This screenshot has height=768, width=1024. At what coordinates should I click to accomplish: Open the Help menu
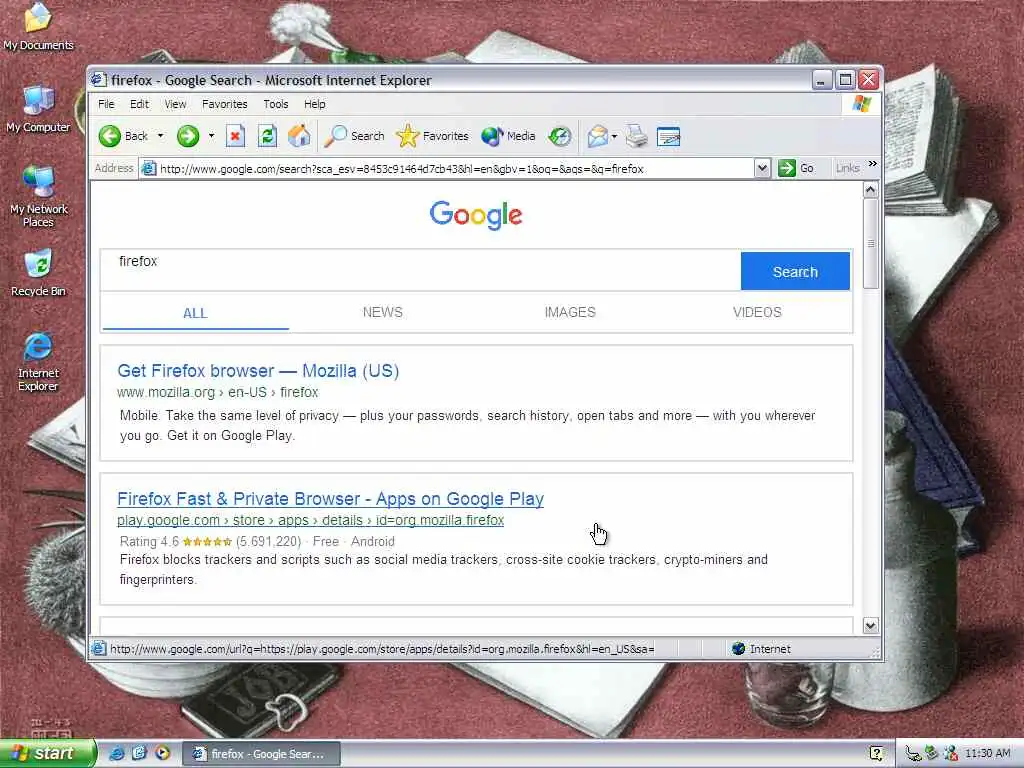pos(314,104)
